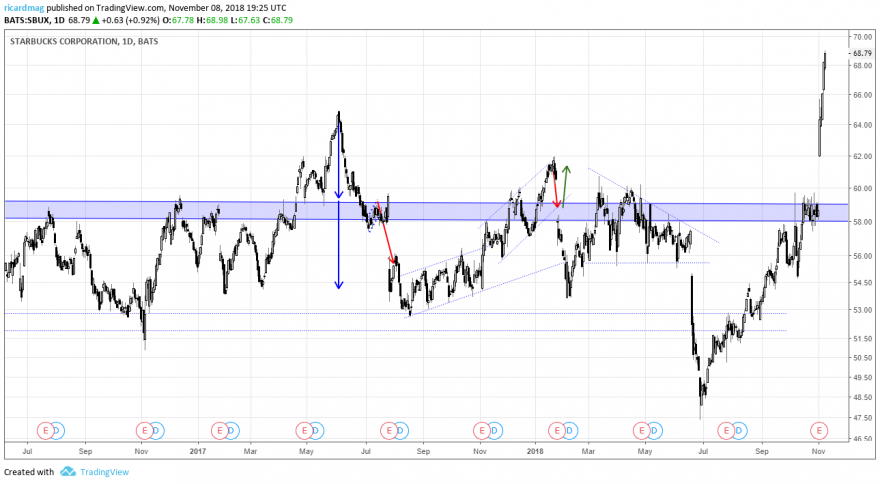Open the TradingView link at the bottom
This screenshot has height=484, width=880.
[104, 472]
